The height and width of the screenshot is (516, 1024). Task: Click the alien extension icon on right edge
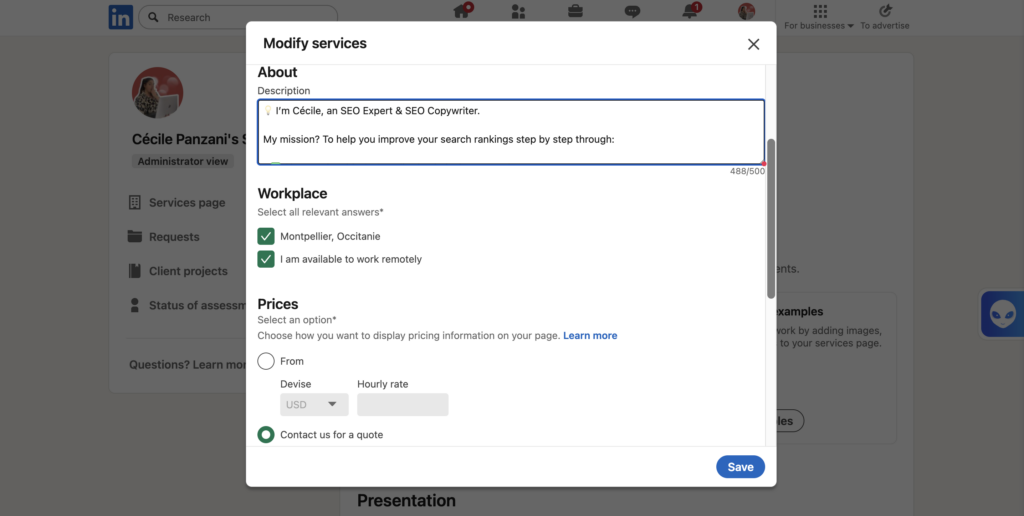1003,314
